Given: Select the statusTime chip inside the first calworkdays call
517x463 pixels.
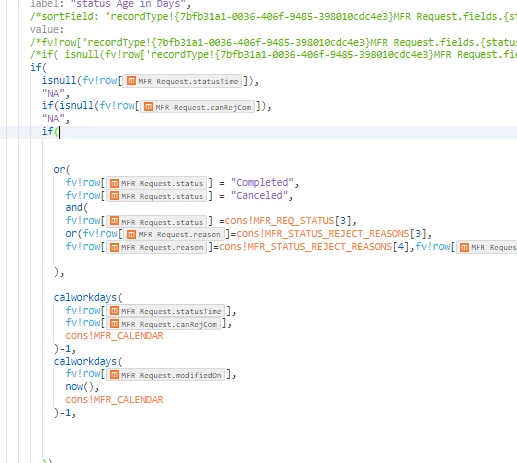Looking at the screenshot, I should [165, 311].
